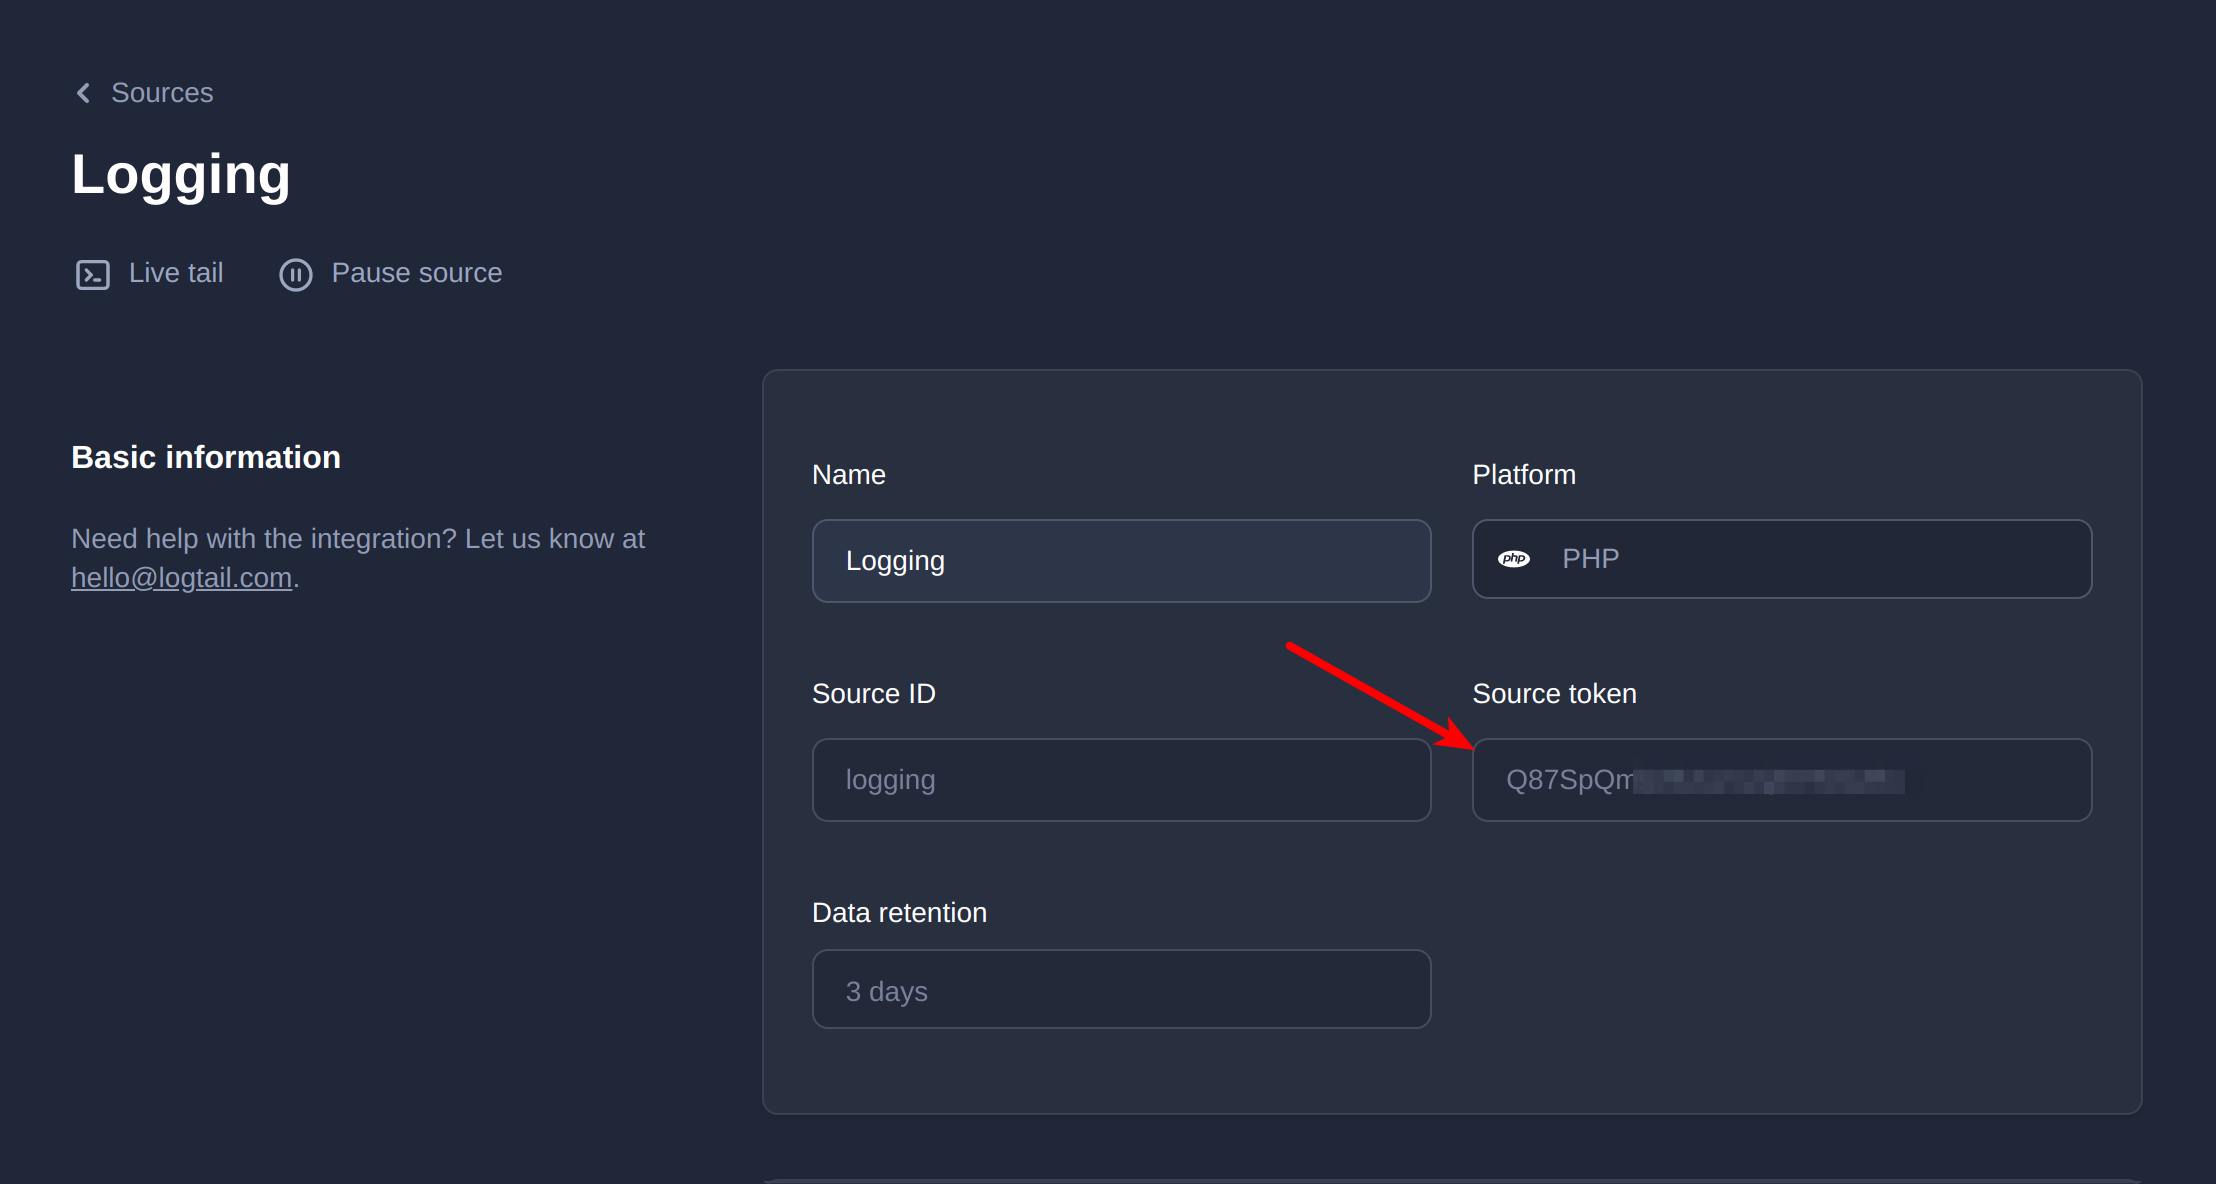Click the Pause source button
The height and width of the screenshot is (1184, 2216).
390,273
